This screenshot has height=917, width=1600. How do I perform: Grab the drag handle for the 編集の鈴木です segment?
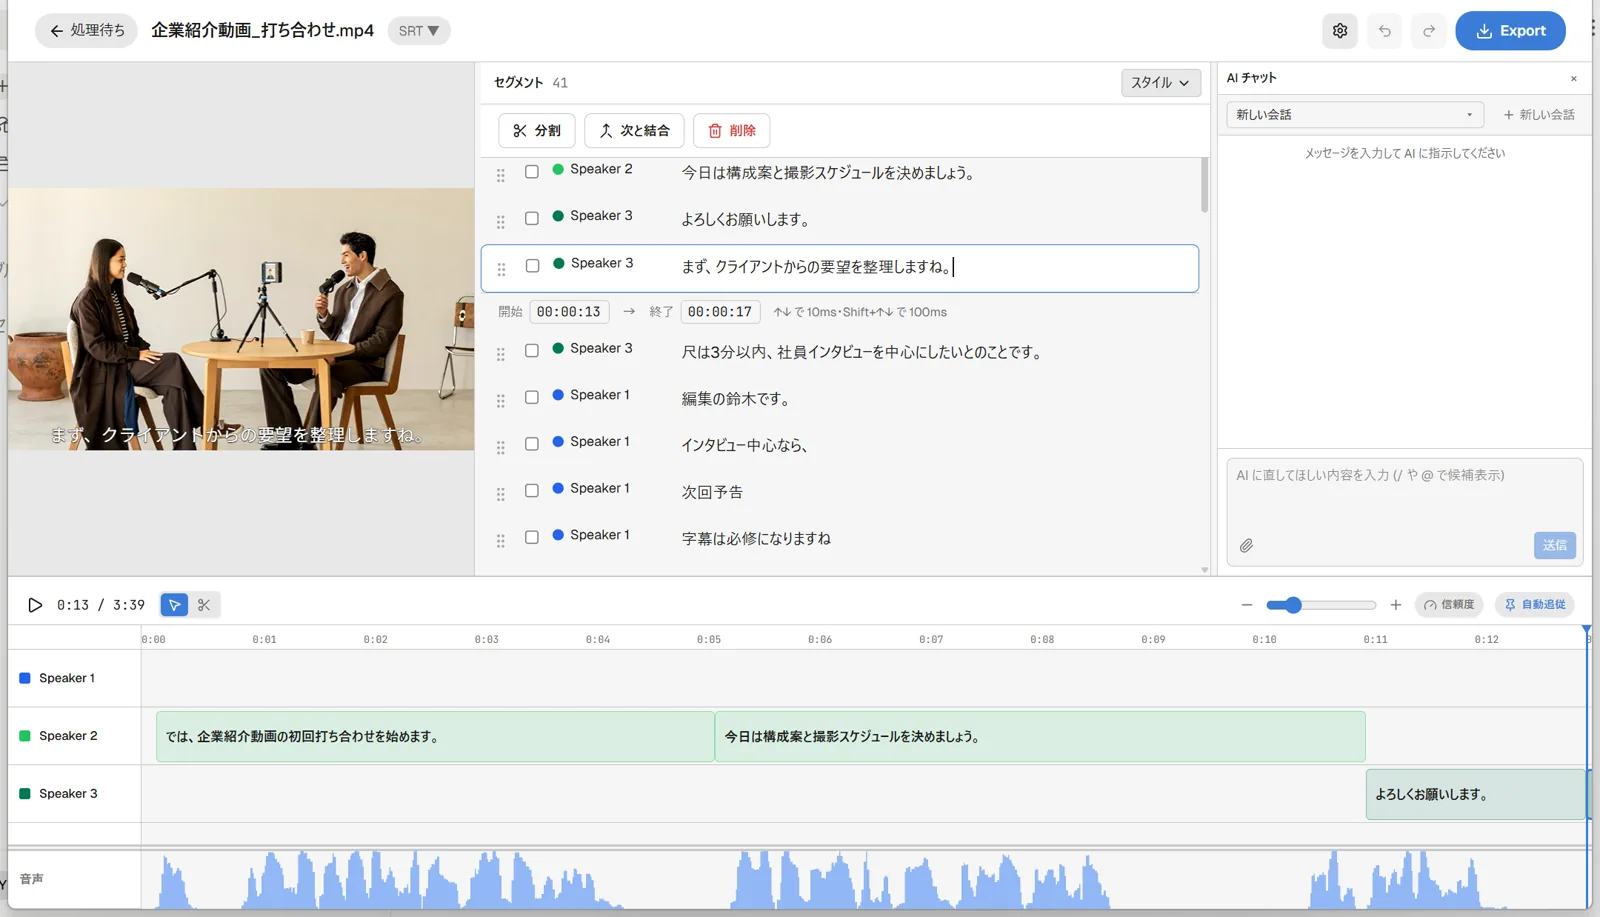pos(501,401)
